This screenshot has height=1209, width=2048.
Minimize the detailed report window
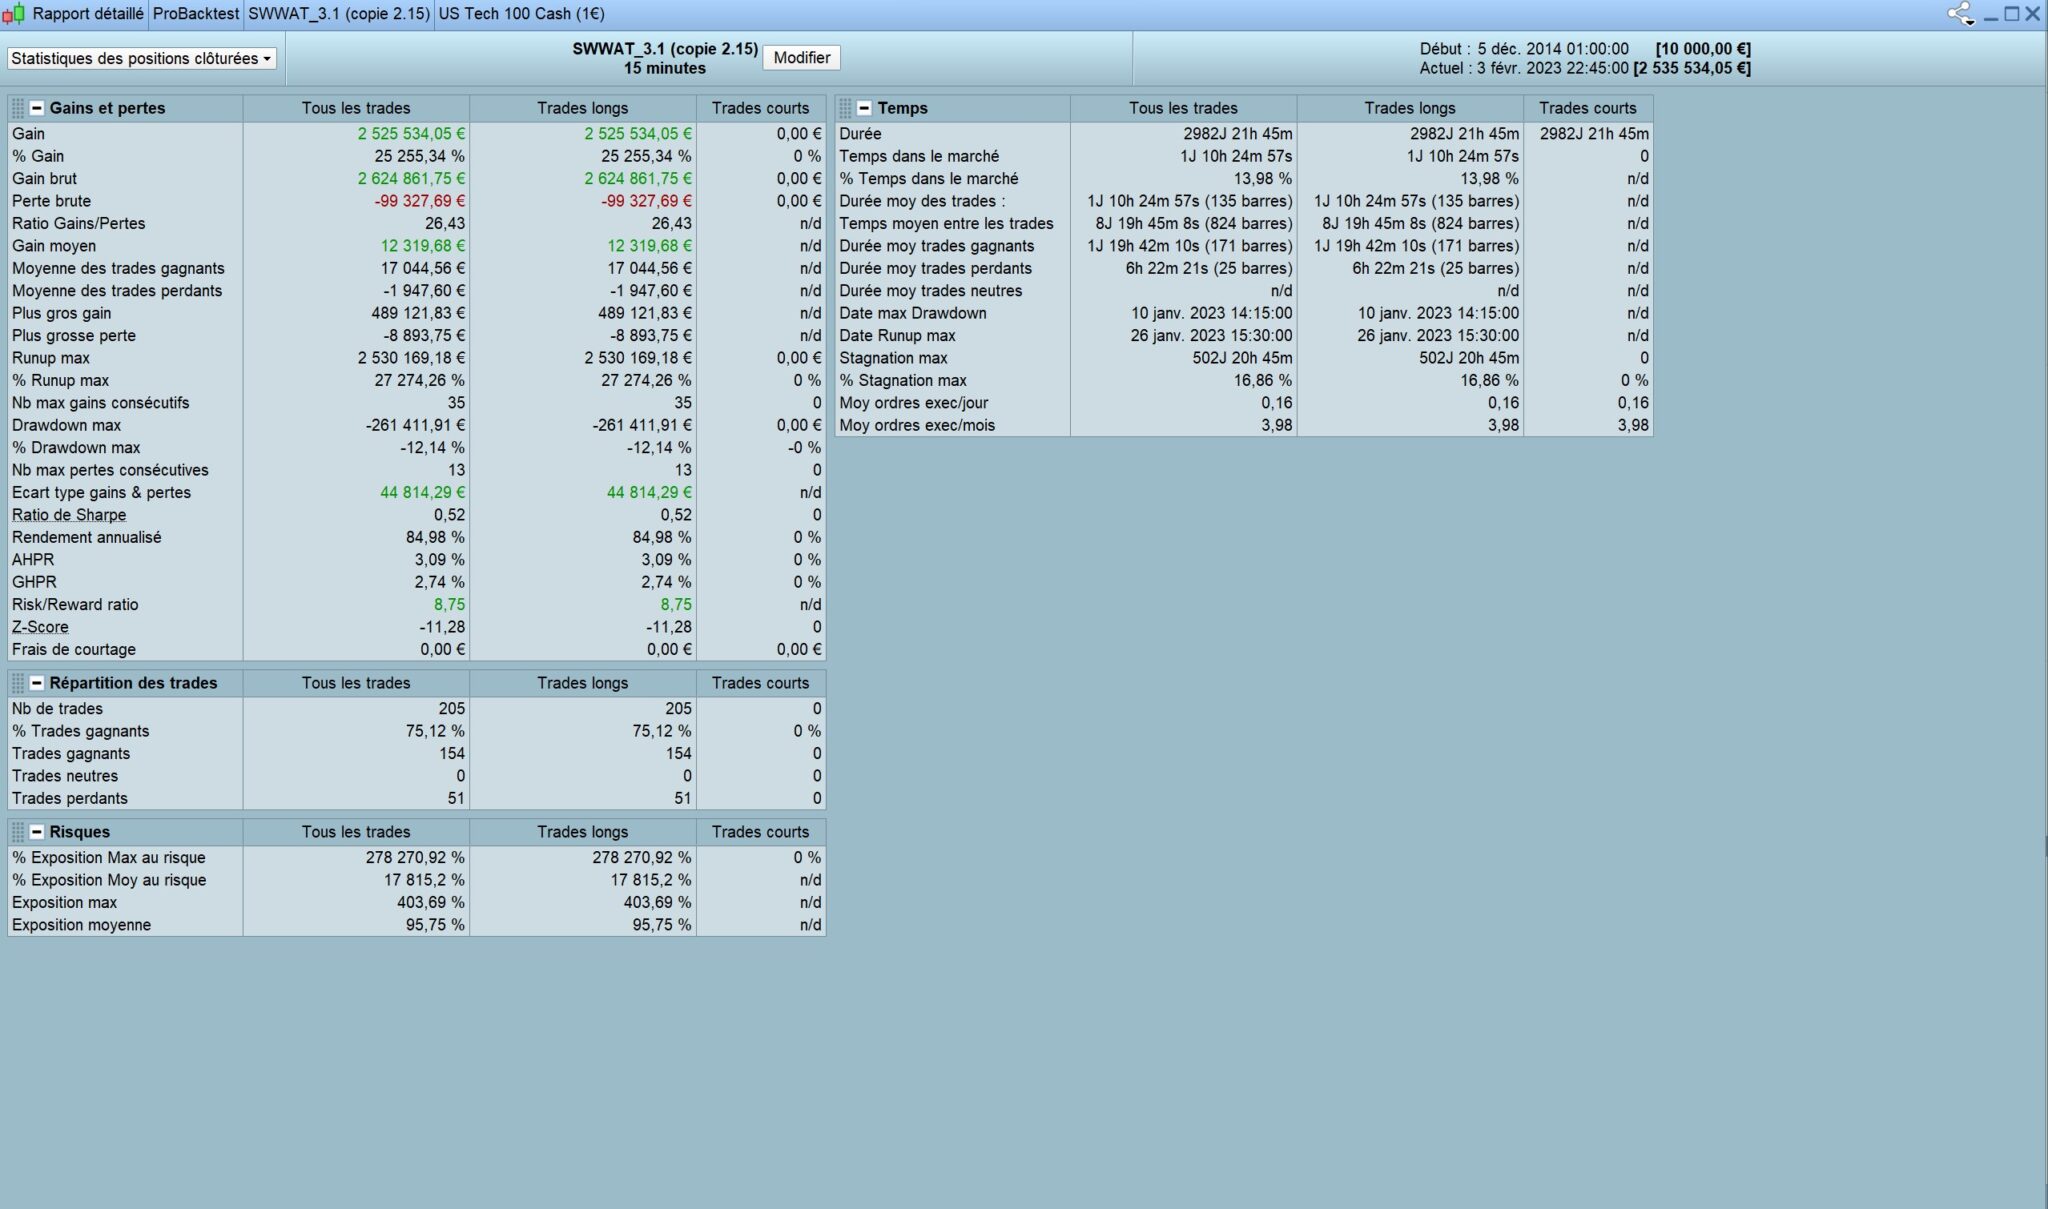point(1991,14)
